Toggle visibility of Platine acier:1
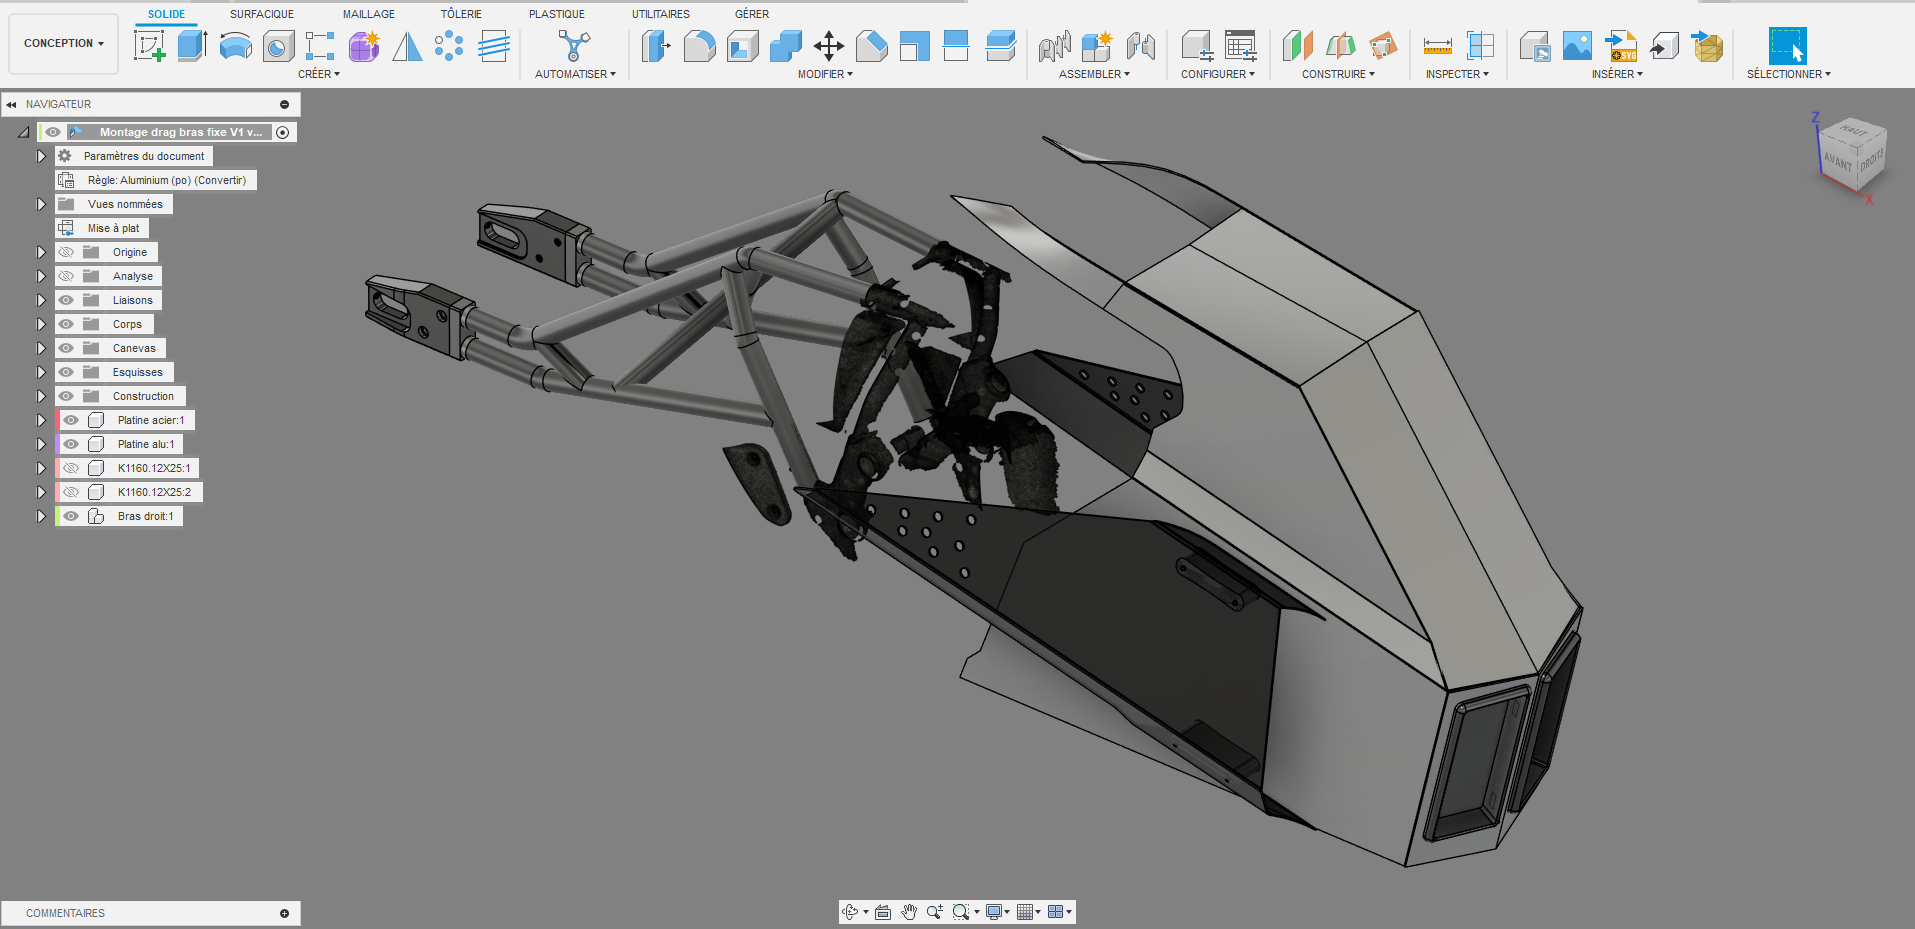Viewport: 1915px width, 929px height. 71,420
